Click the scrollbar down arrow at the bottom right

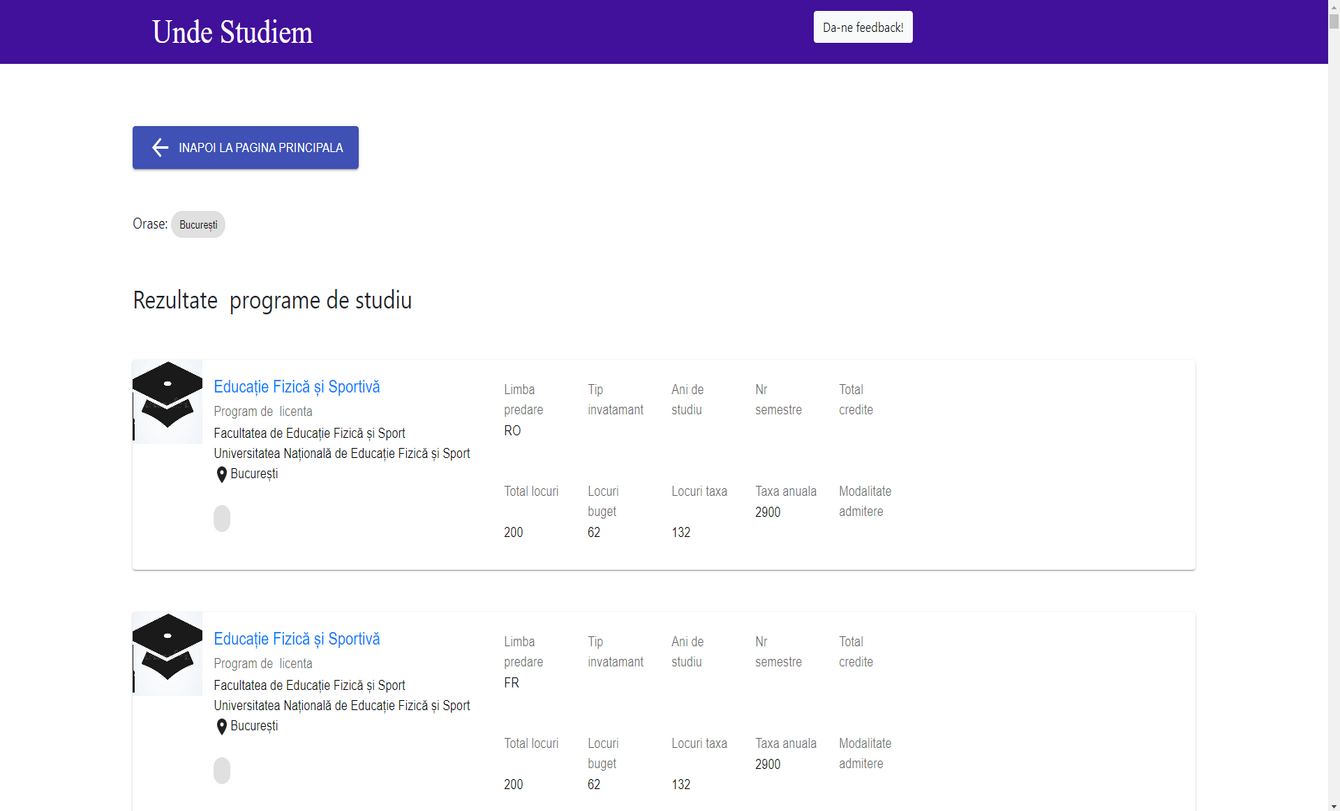click(1333, 804)
